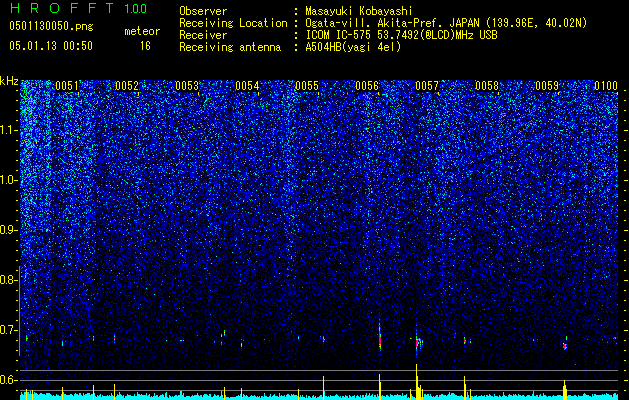Click the long red meteor echo below 0056
Screen dimensions: 629x400
click(379, 337)
